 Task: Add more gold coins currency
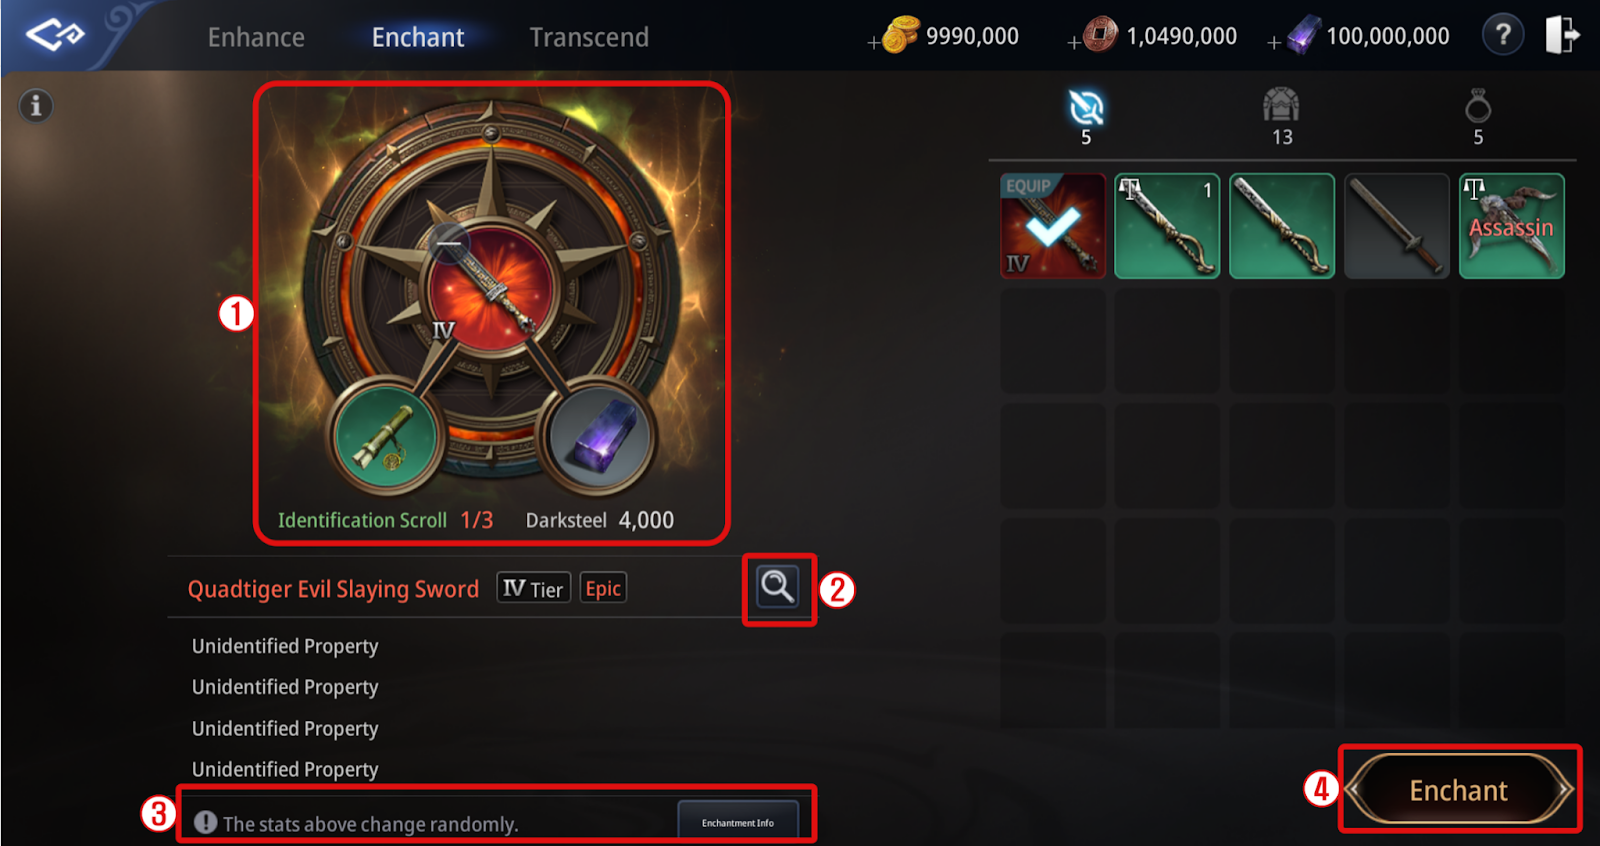pos(875,42)
